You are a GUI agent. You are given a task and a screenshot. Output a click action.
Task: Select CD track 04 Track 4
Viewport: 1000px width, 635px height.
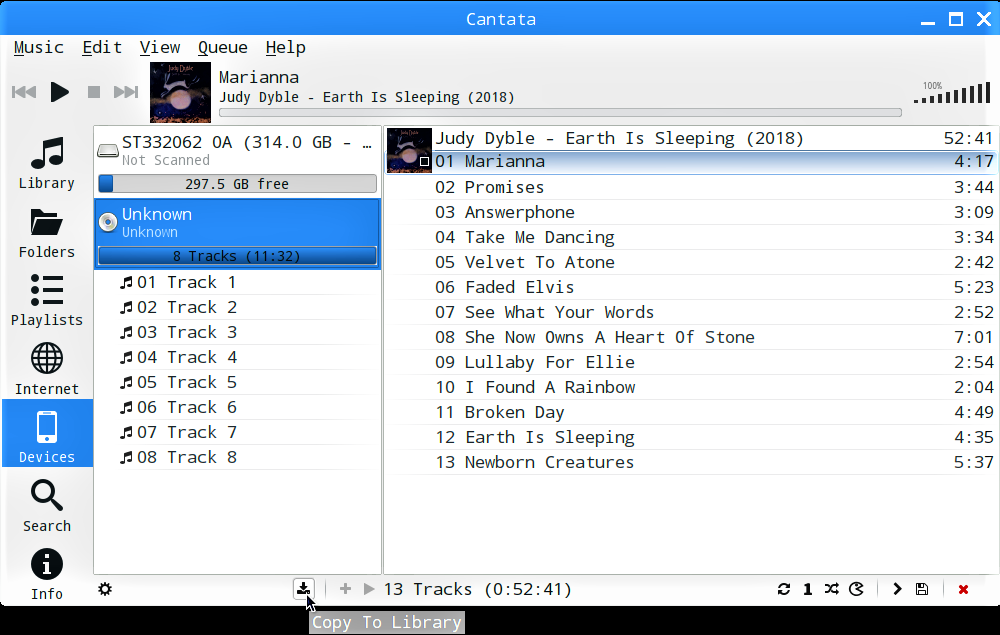237,357
